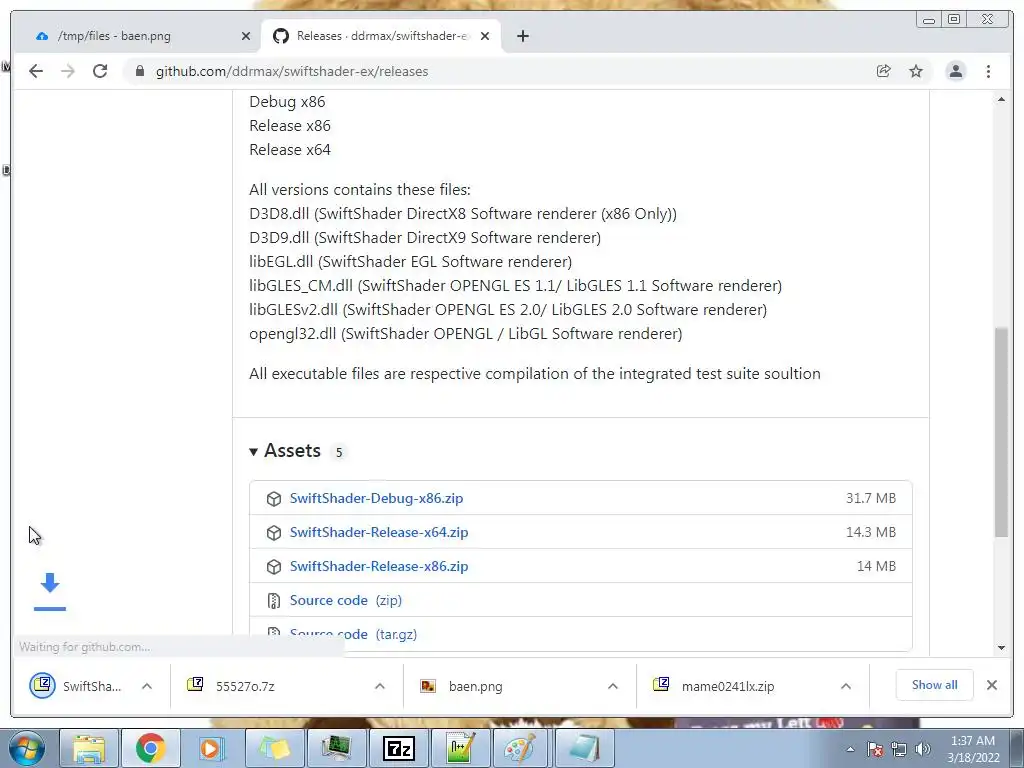
Task: Download SwiftShader-Release-x86.zip
Action: [379, 566]
